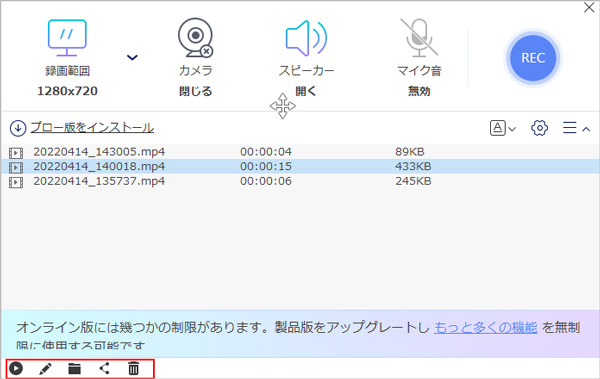Click the 開く speaker status
Viewport: 600px width, 379px height.
306,91
